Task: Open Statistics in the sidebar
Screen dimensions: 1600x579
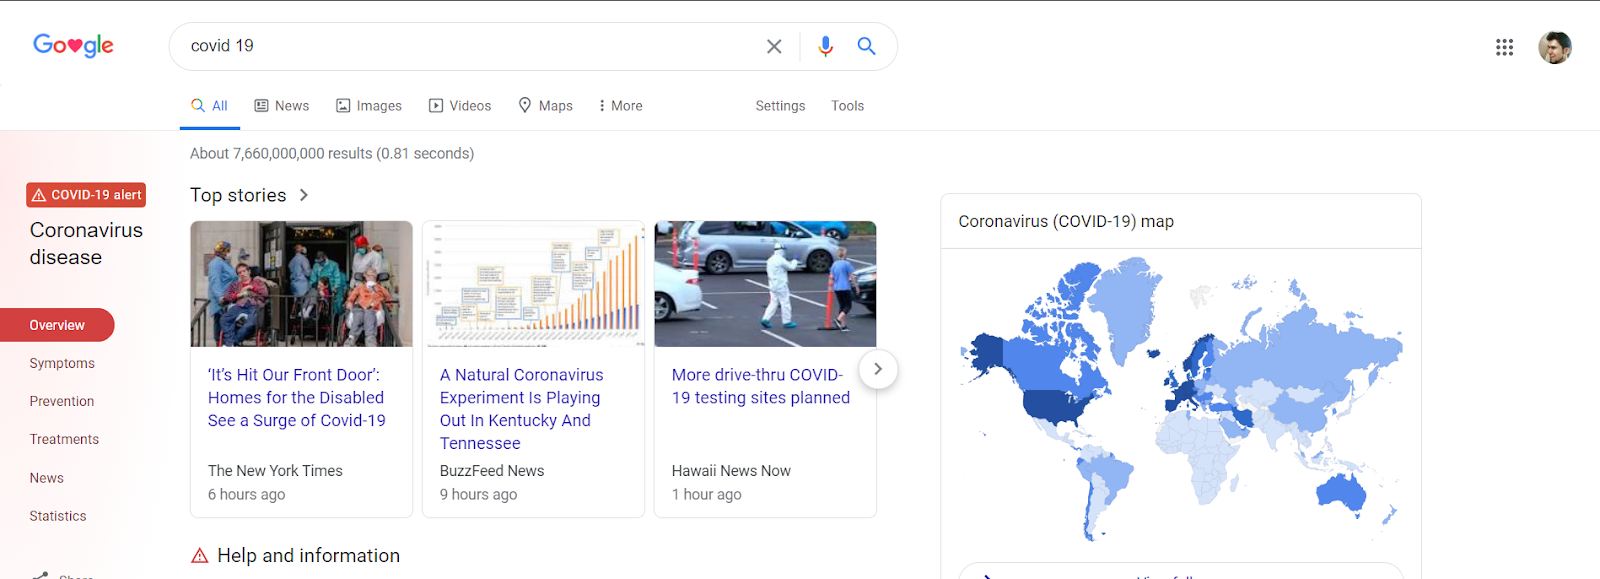Action: (x=58, y=516)
